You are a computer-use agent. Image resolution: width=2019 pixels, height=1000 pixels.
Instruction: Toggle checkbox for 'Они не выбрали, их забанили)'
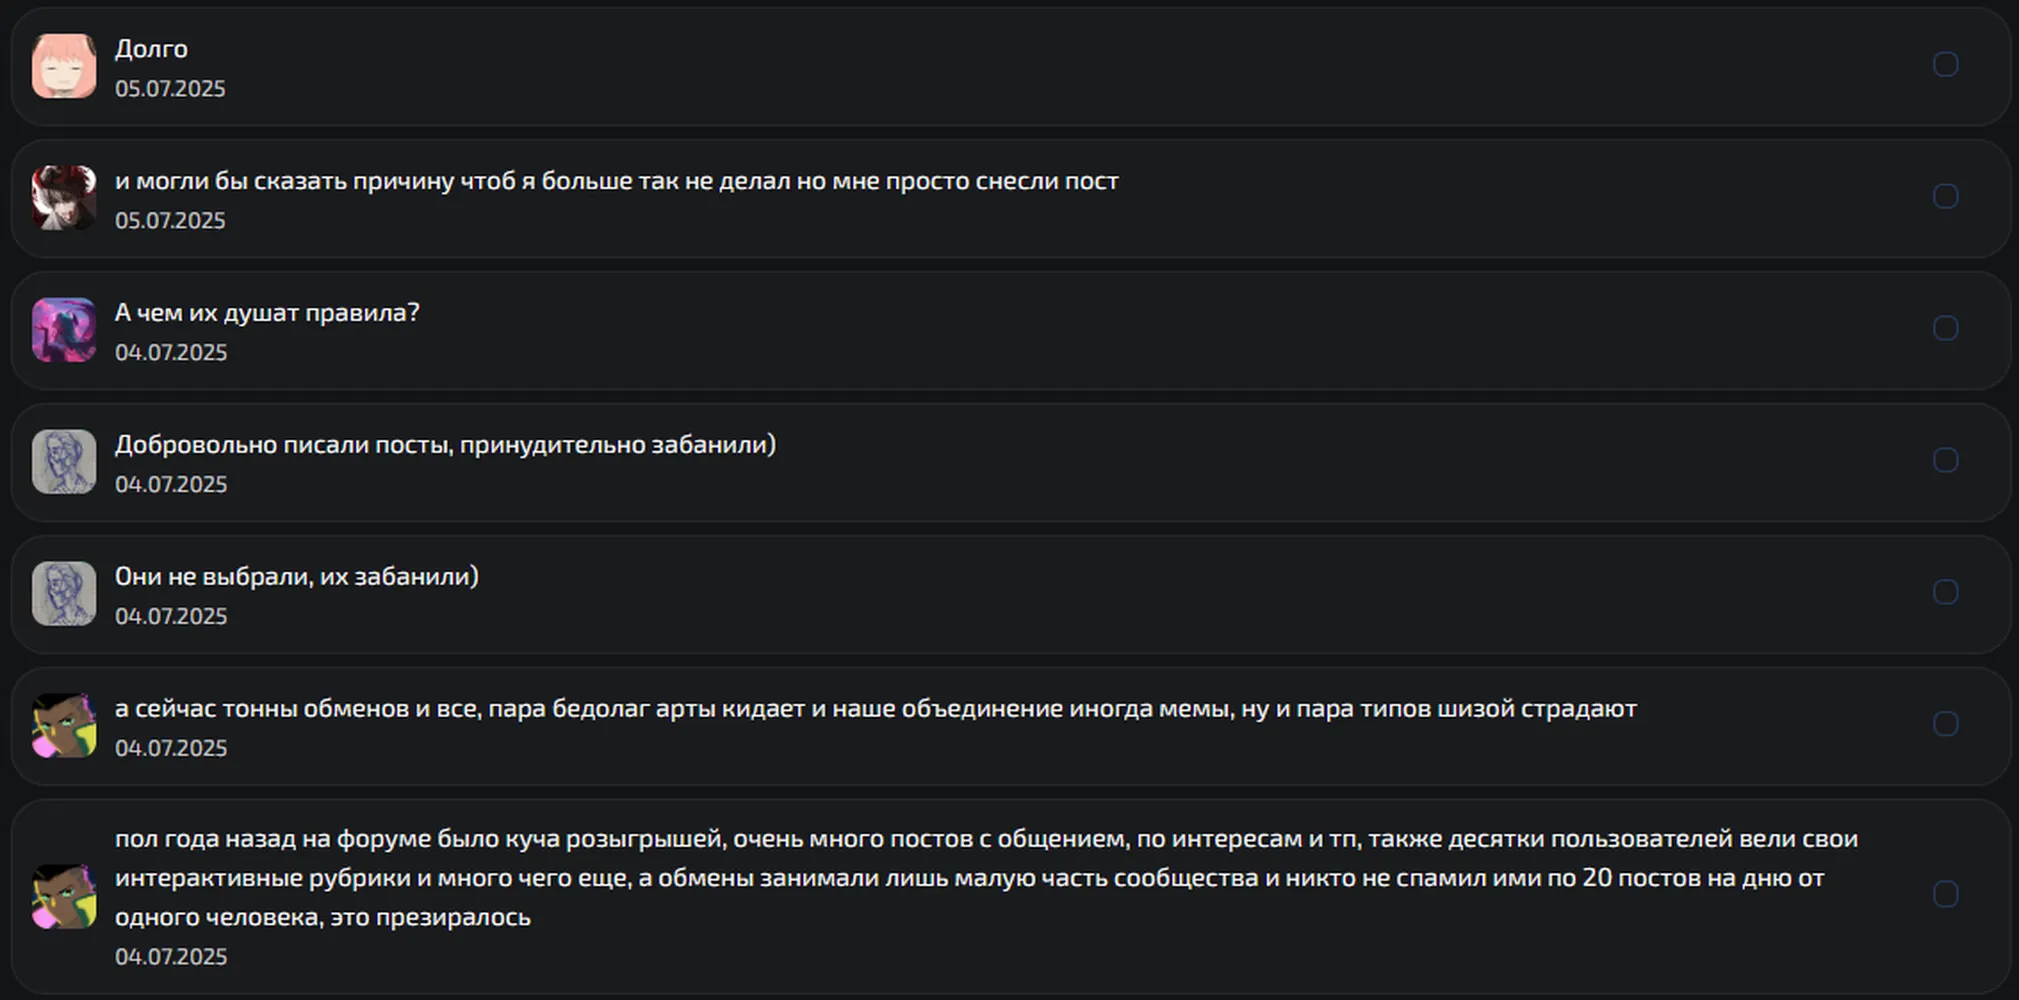(1945, 592)
